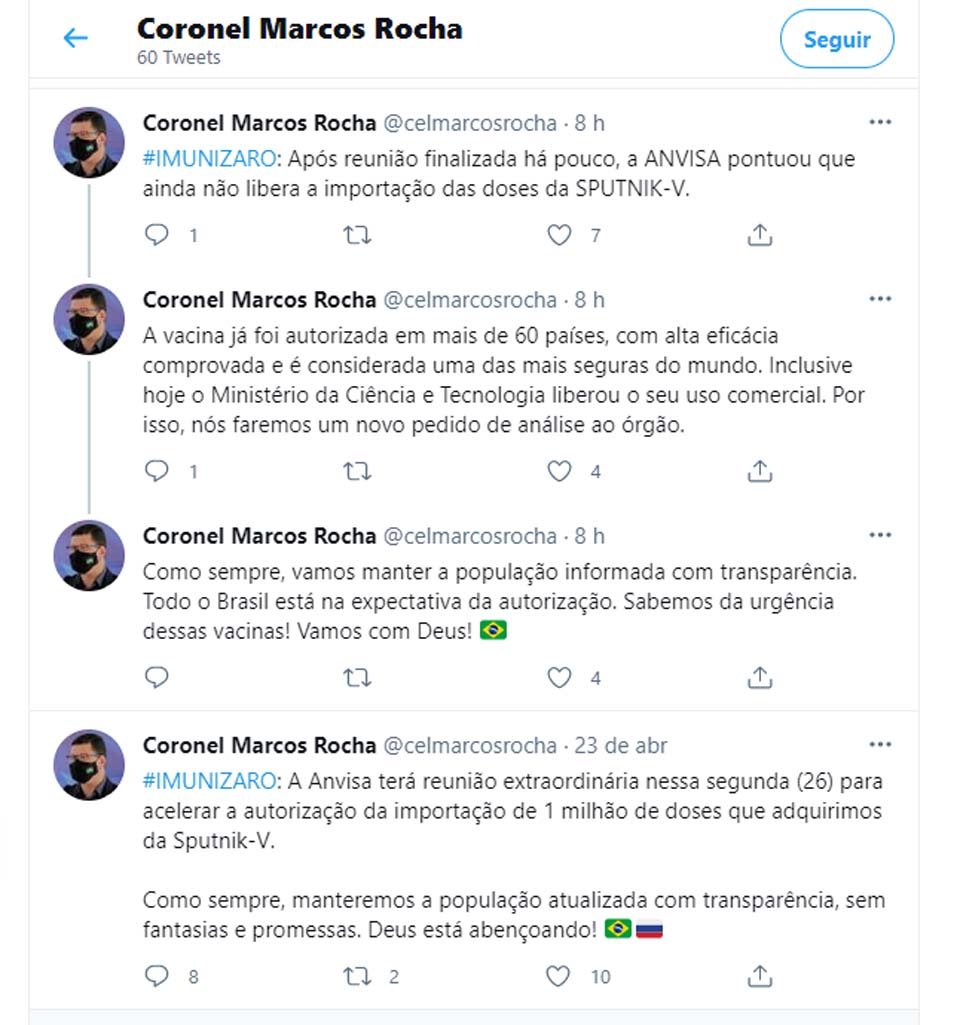Retweet the ANVISA SPUTNIK-V tweet

click(357, 235)
